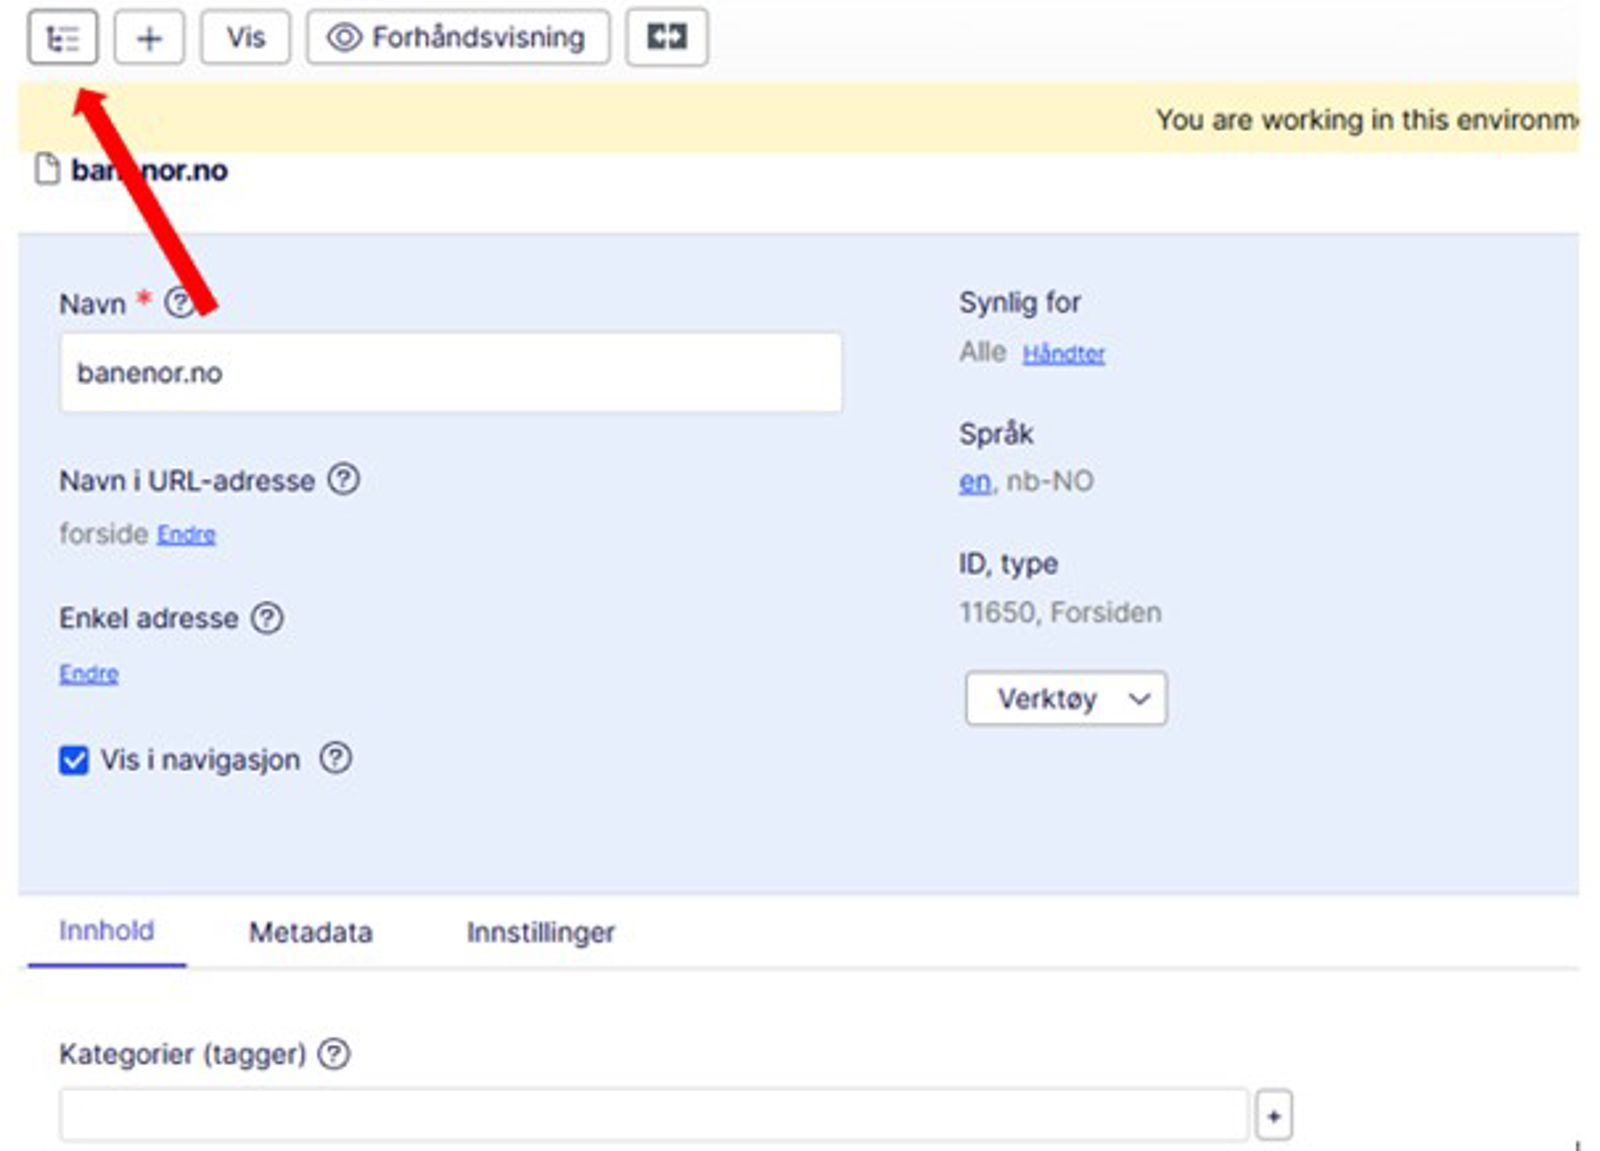Click the plus button beside the categories field
The image size is (1600, 1151).
tap(1274, 1116)
